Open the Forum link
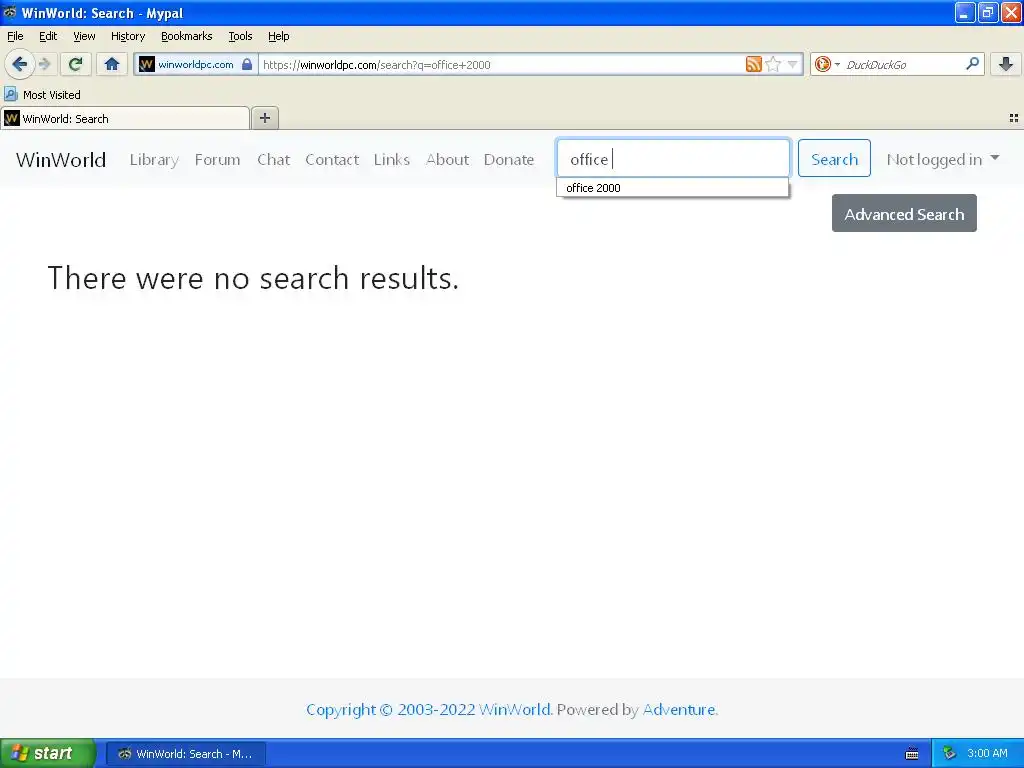The image size is (1024, 768). pyautogui.click(x=217, y=159)
